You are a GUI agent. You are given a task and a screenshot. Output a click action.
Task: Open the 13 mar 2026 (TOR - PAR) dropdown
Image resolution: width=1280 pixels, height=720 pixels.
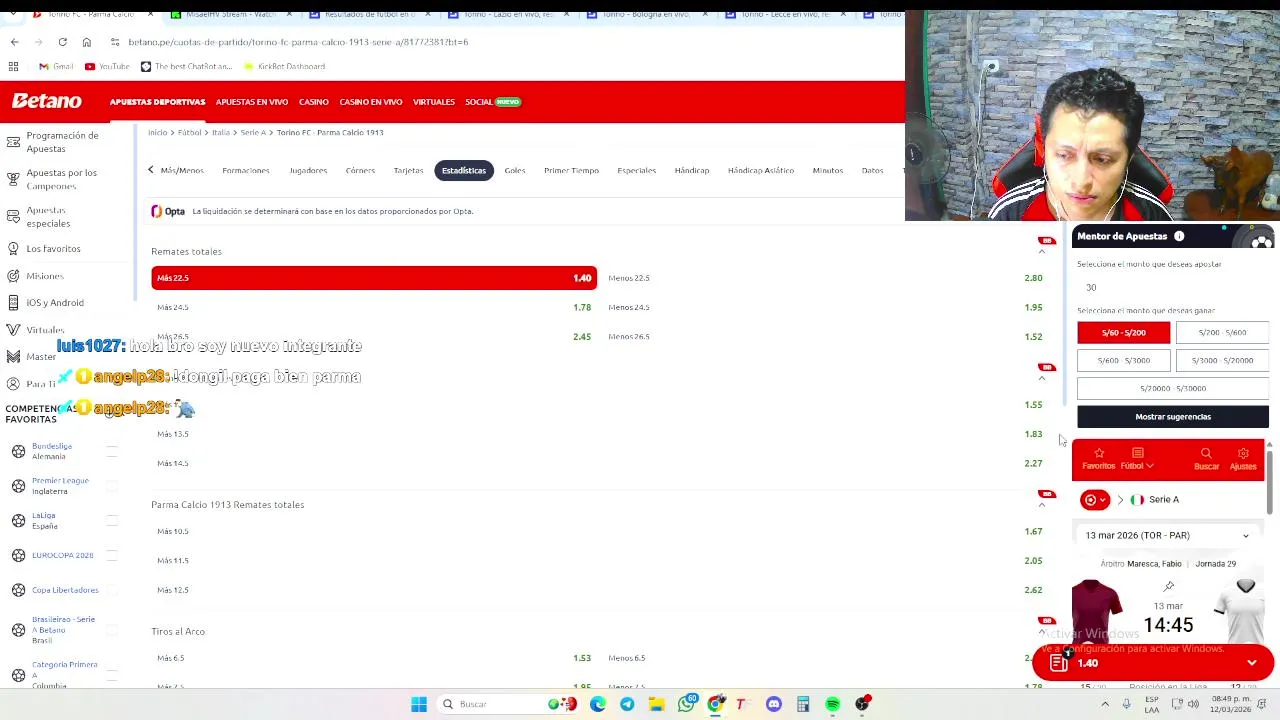pyautogui.click(x=1168, y=535)
